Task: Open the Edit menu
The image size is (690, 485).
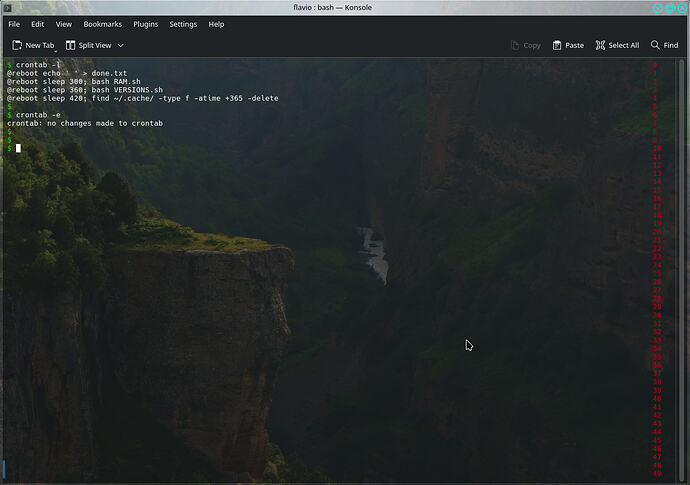Action: click(x=37, y=24)
